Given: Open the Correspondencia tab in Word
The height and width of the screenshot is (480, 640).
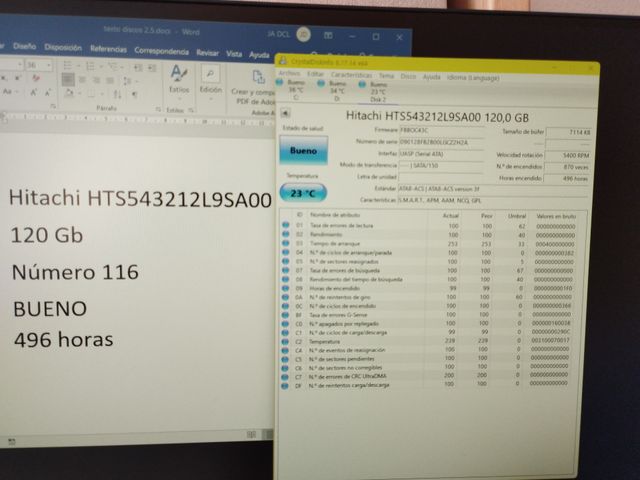Looking at the screenshot, I should 161,51.
